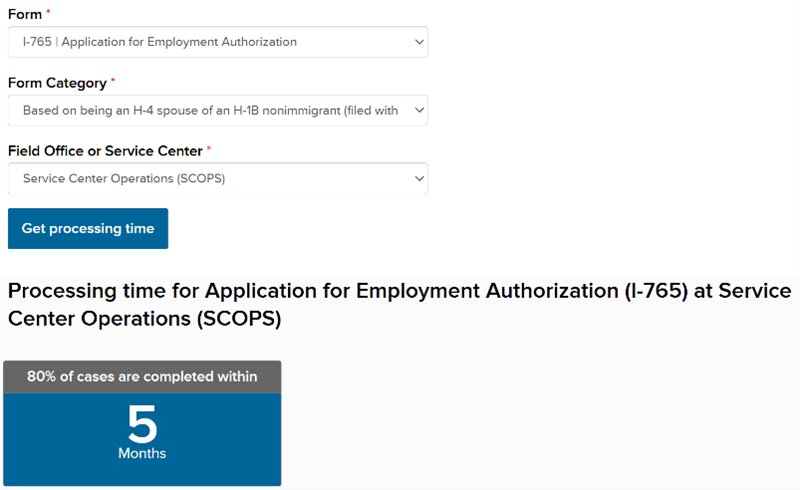Expand the Form dropdown arrow
Viewport: 800px width, 490px height.
[417, 42]
